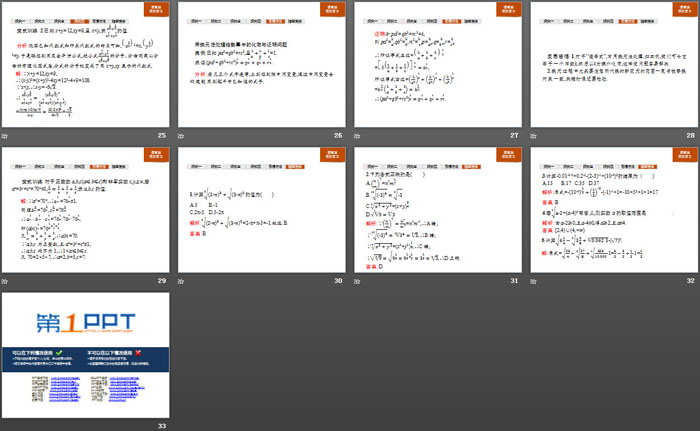The height and width of the screenshot is (431, 700).
Task: Select slide 29 thumbnail
Action: 86,210
